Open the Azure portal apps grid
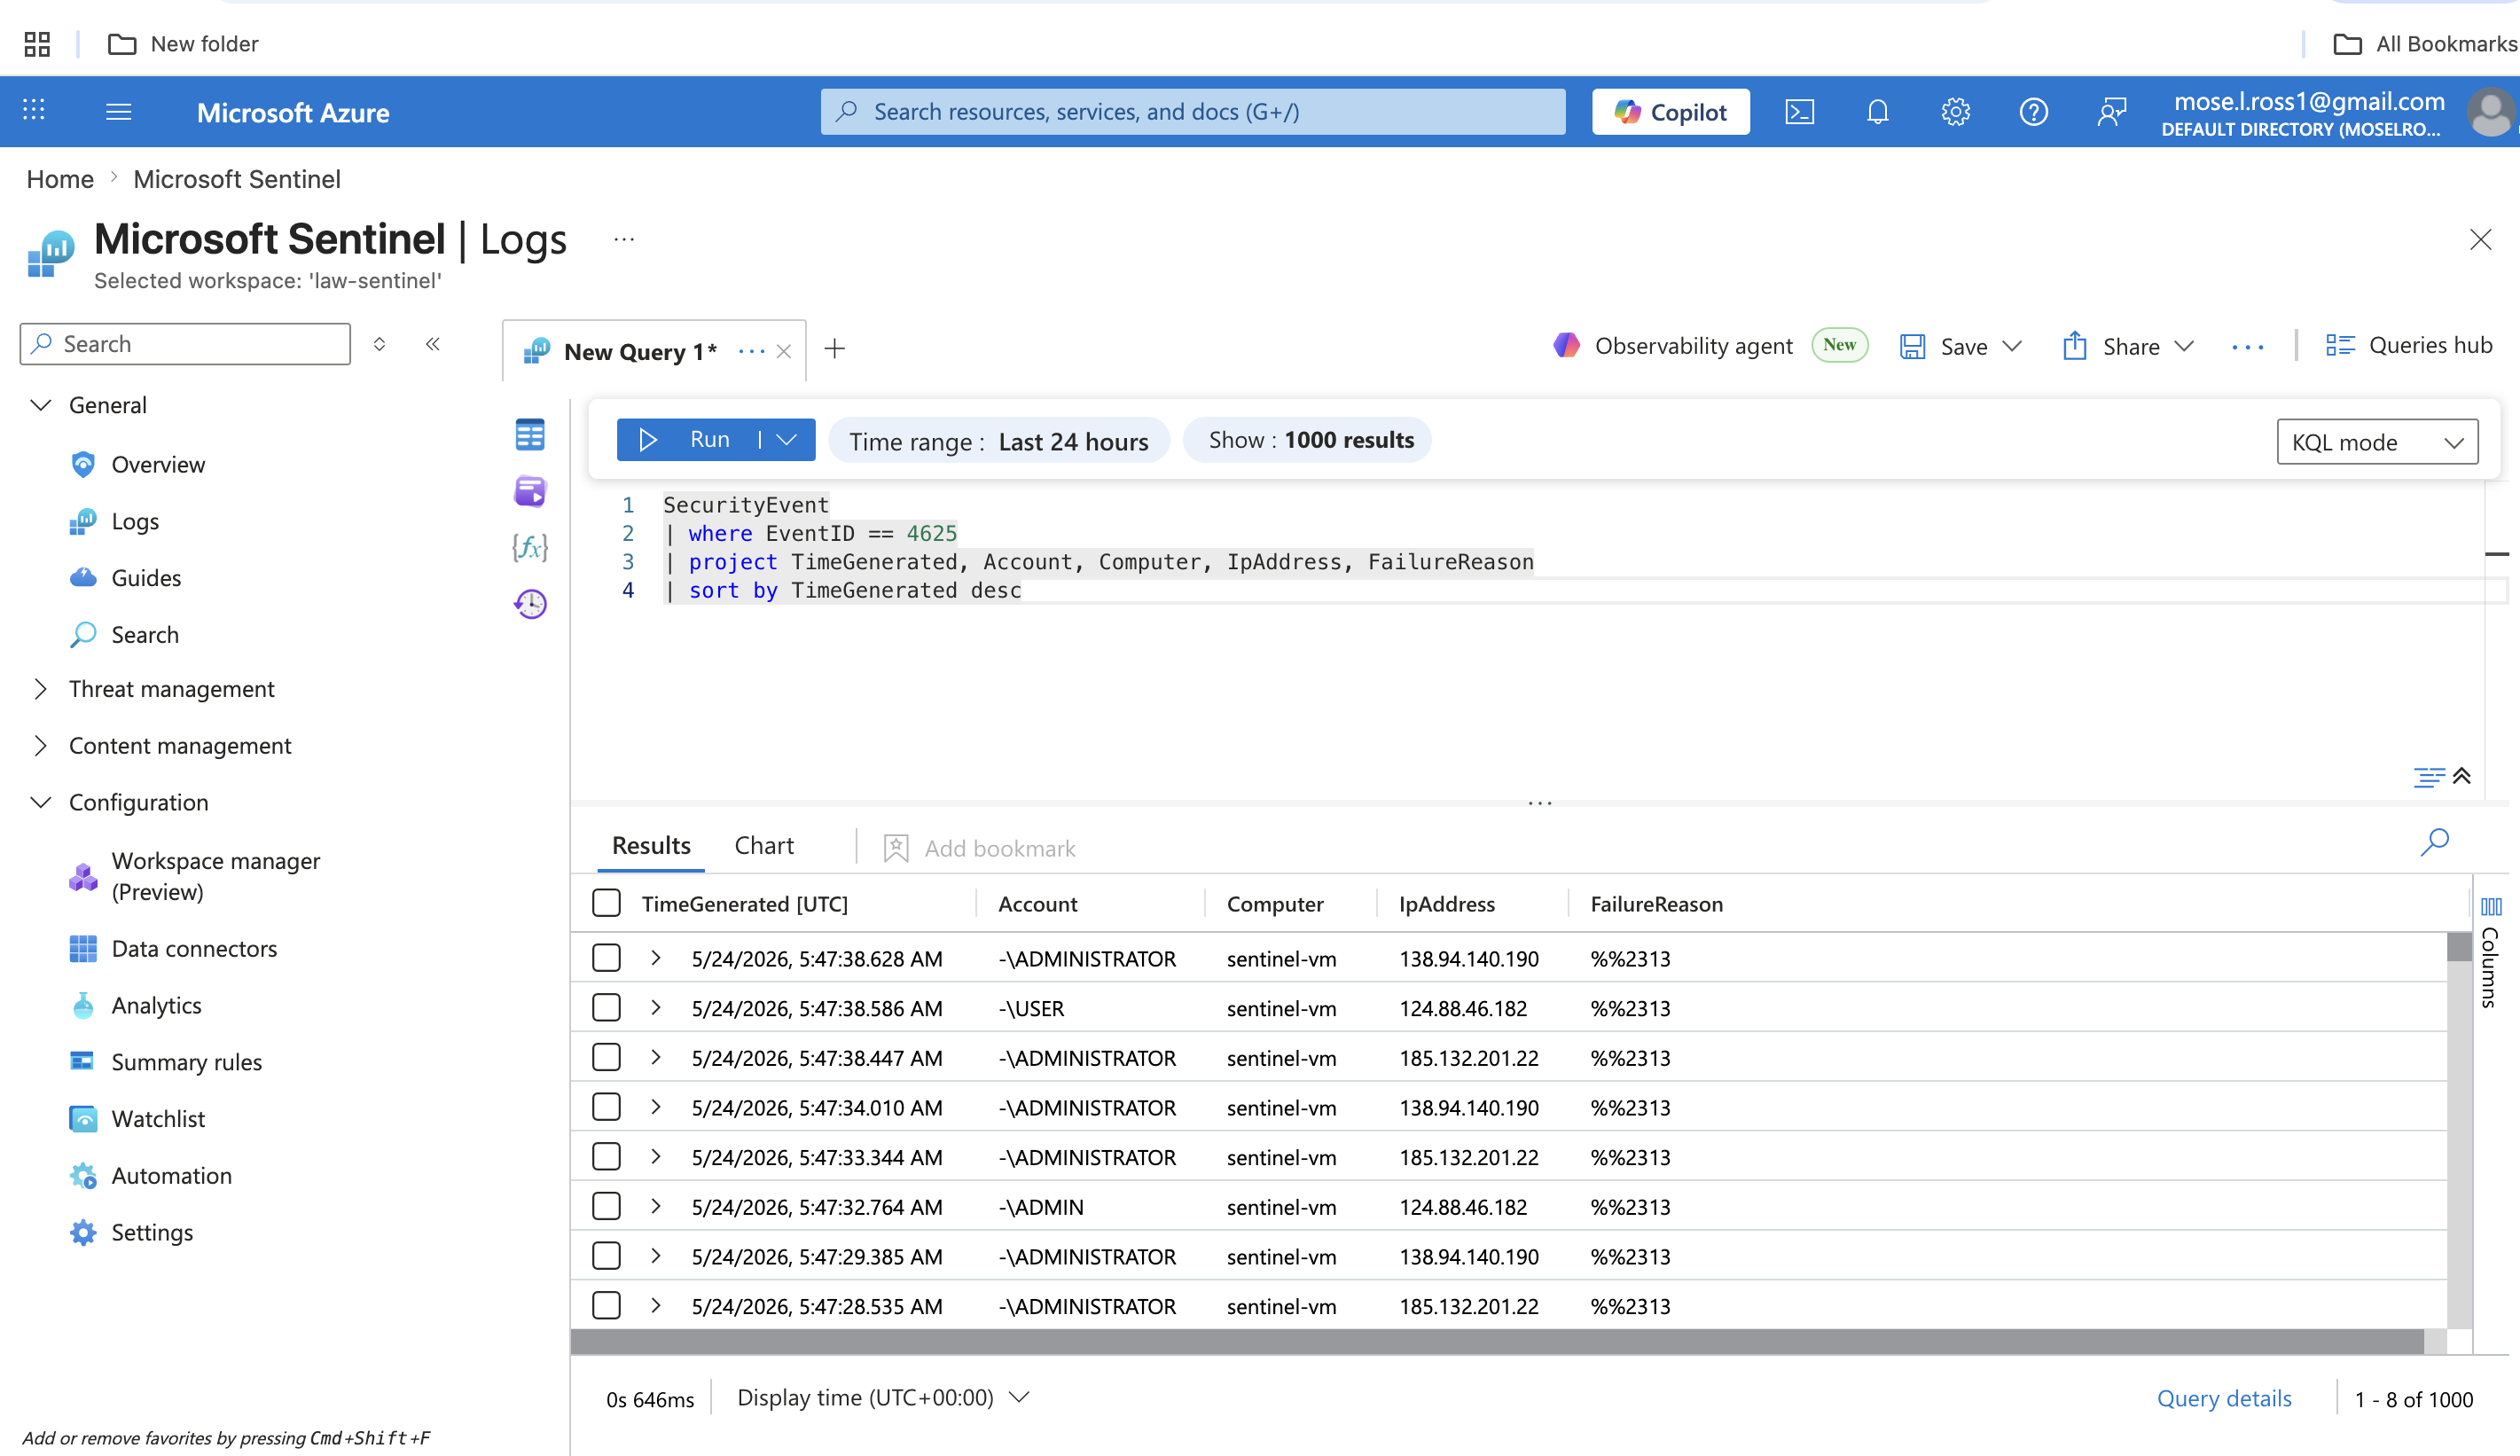 pyautogui.click(x=34, y=111)
